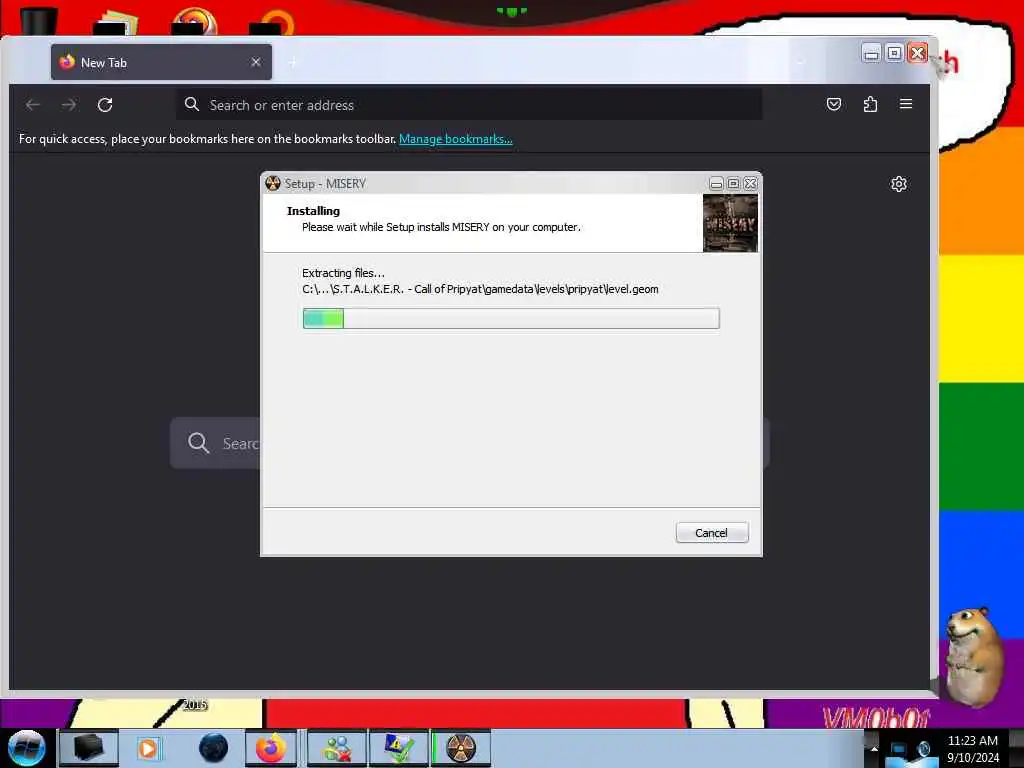The height and width of the screenshot is (768, 1024).
Task: Close the New Tab tab
Action: [256, 62]
